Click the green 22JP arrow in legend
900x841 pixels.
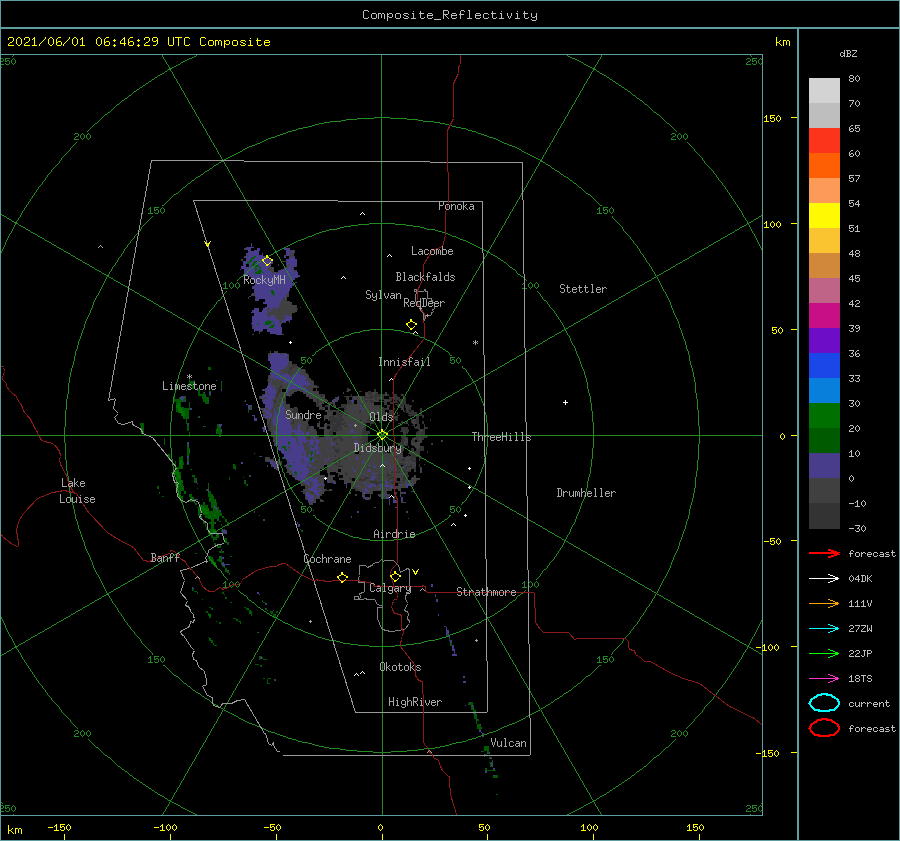(x=824, y=653)
